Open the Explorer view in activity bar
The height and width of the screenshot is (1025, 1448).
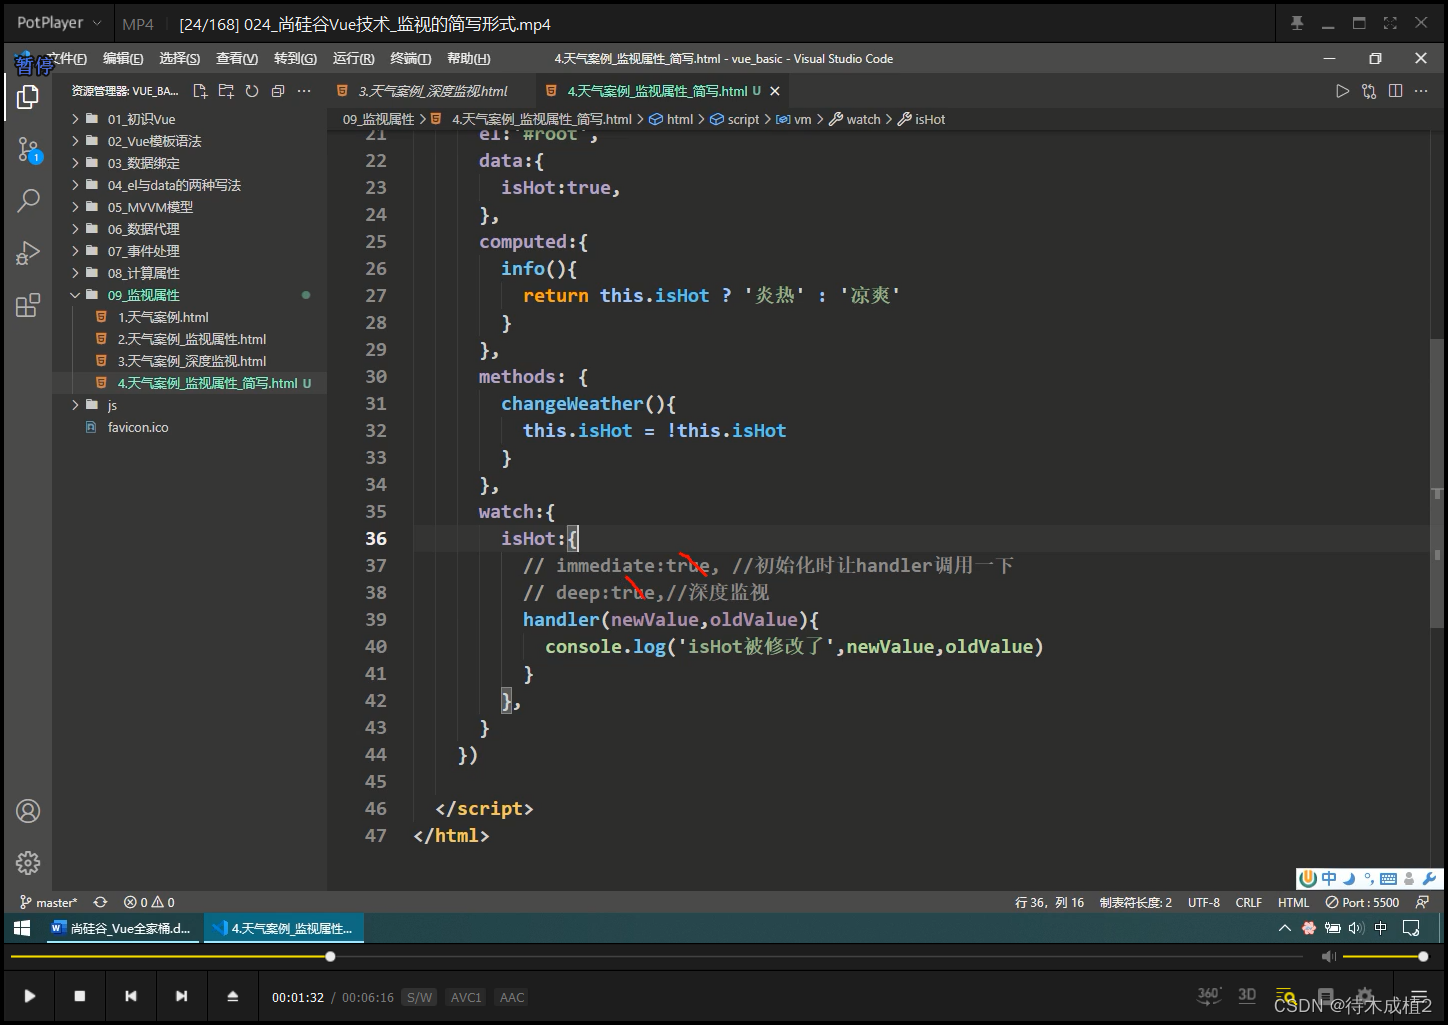pos(28,97)
